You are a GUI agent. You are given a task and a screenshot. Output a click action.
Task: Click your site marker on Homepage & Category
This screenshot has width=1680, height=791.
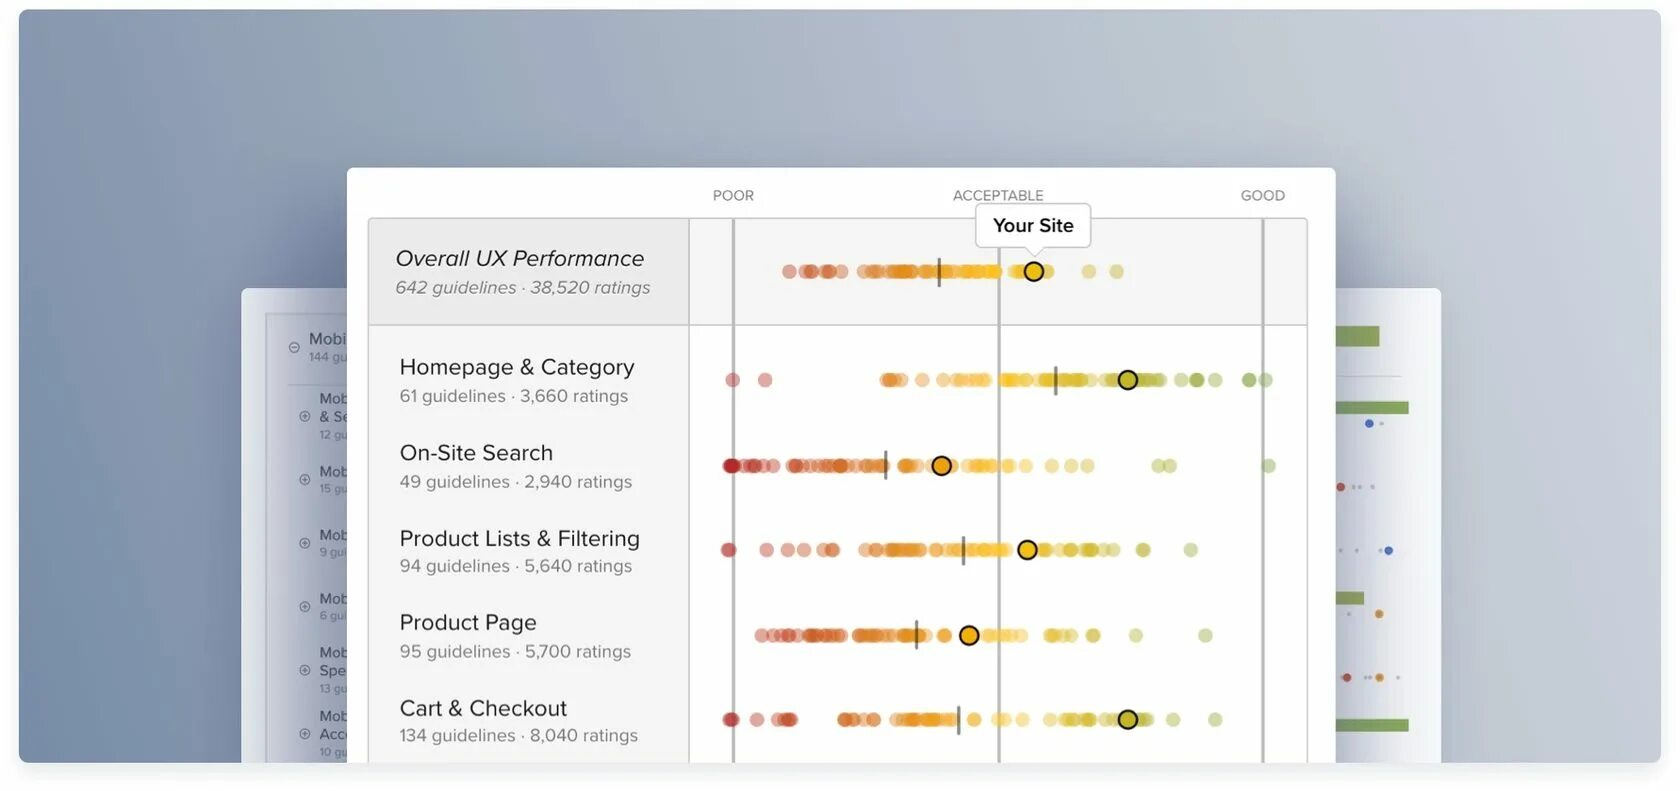coord(1127,380)
